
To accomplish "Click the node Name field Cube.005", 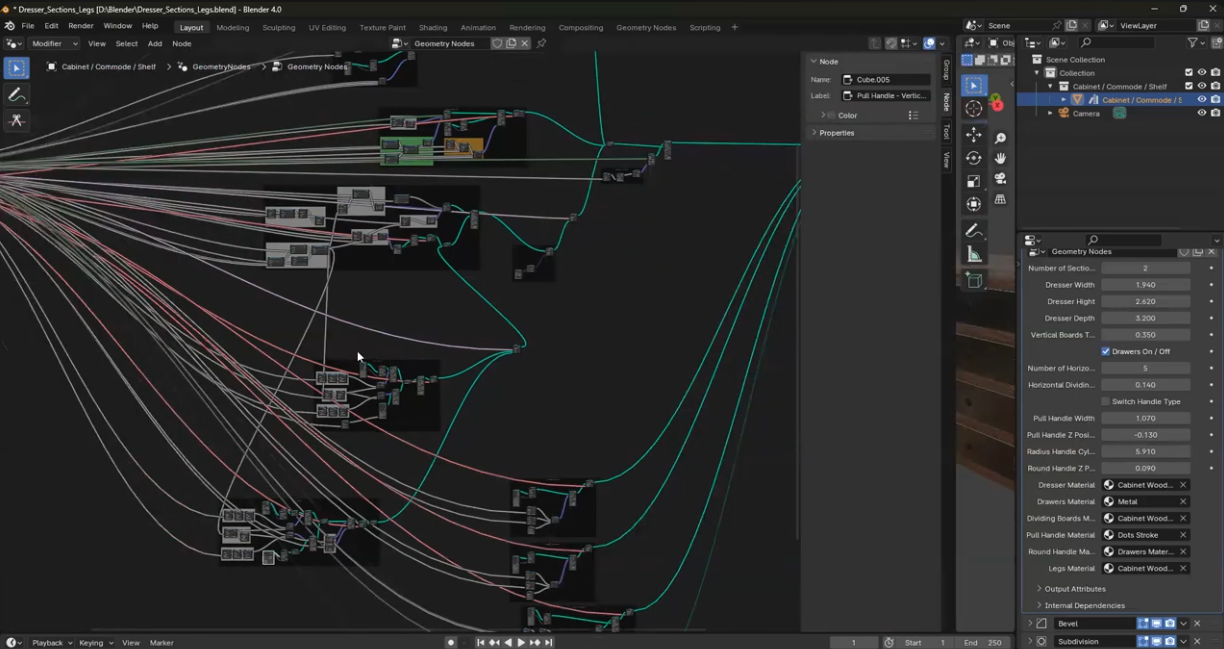I will 885,79.
